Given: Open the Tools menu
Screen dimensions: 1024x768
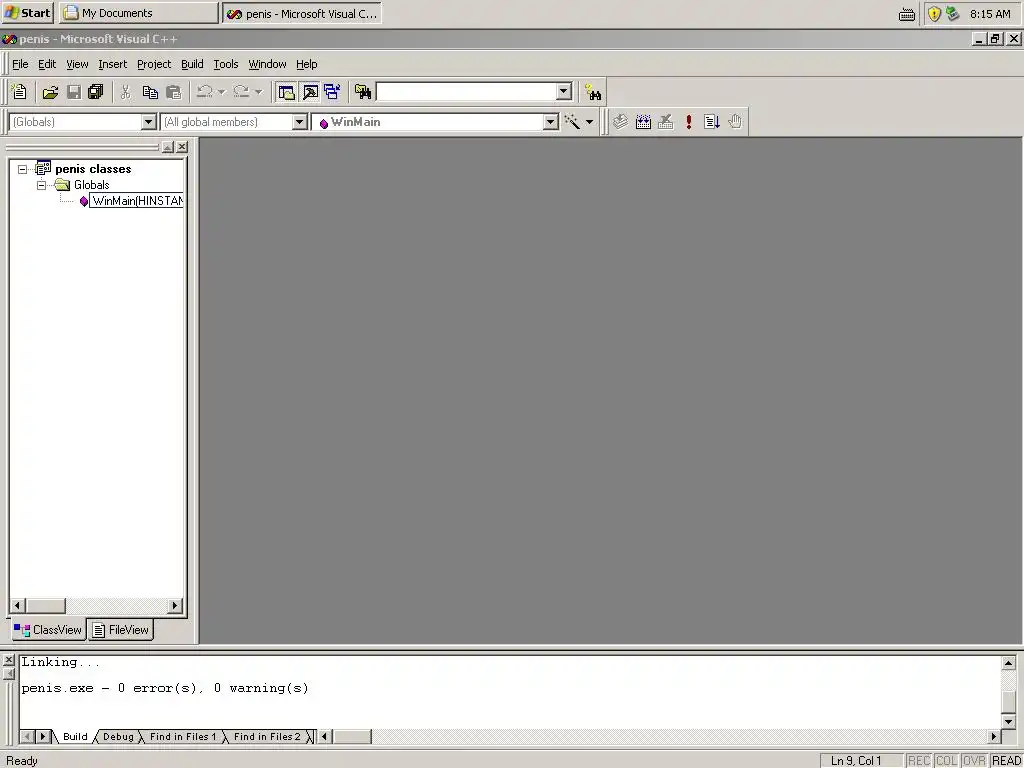Looking at the screenshot, I should click(x=226, y=64).
